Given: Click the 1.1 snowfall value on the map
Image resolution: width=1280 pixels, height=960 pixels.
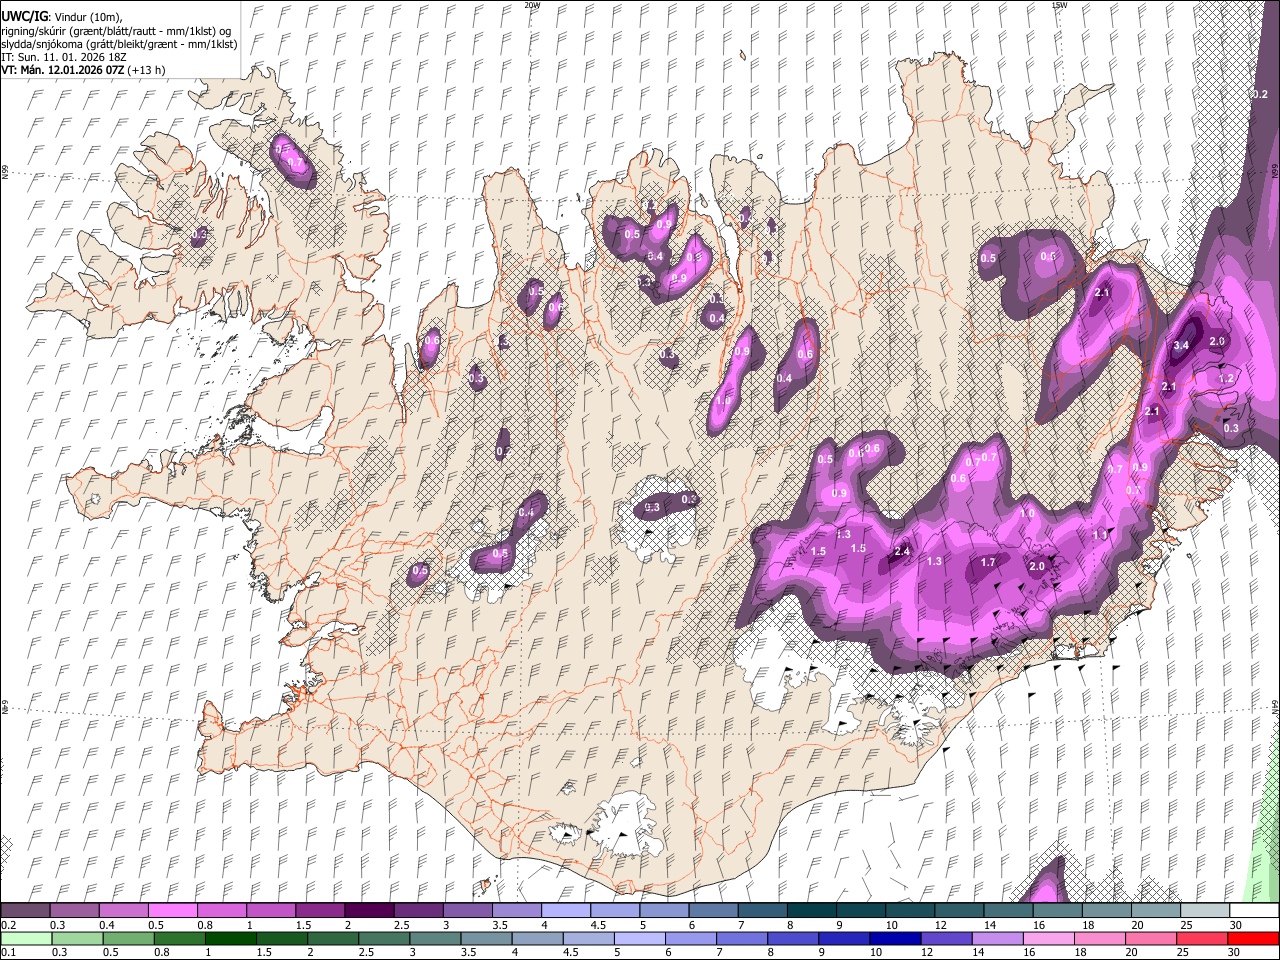Looking at the screenshot, I should click(x=1100, y=535).
